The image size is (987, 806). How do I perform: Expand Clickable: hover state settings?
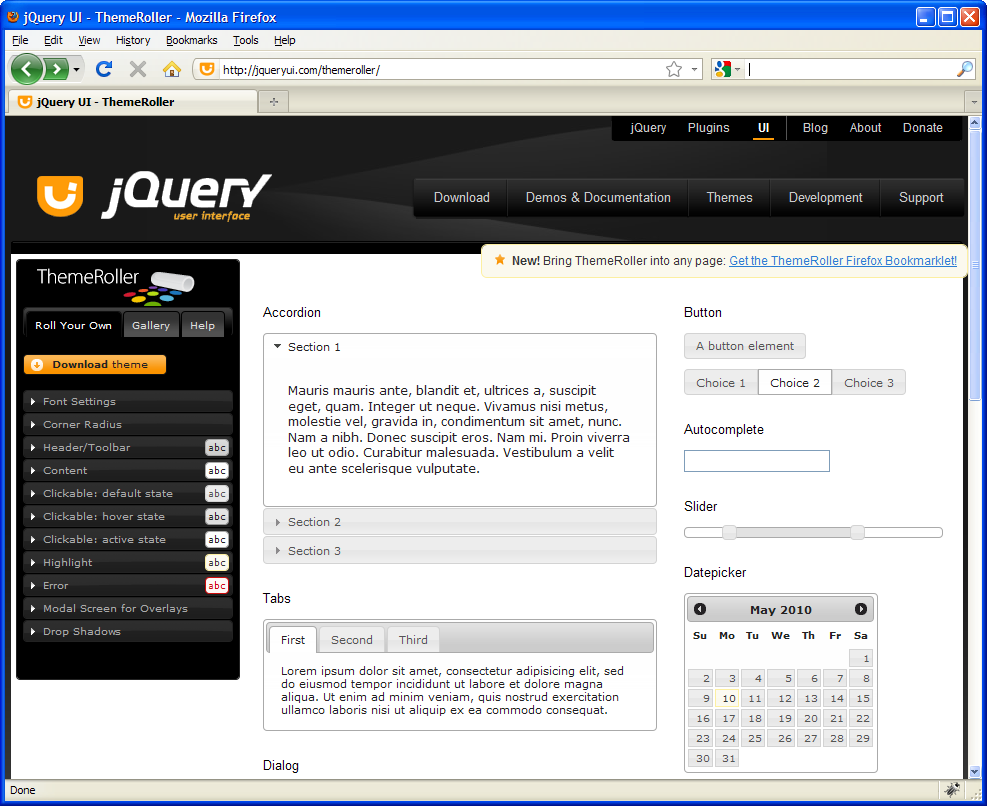tap(128, 516)
